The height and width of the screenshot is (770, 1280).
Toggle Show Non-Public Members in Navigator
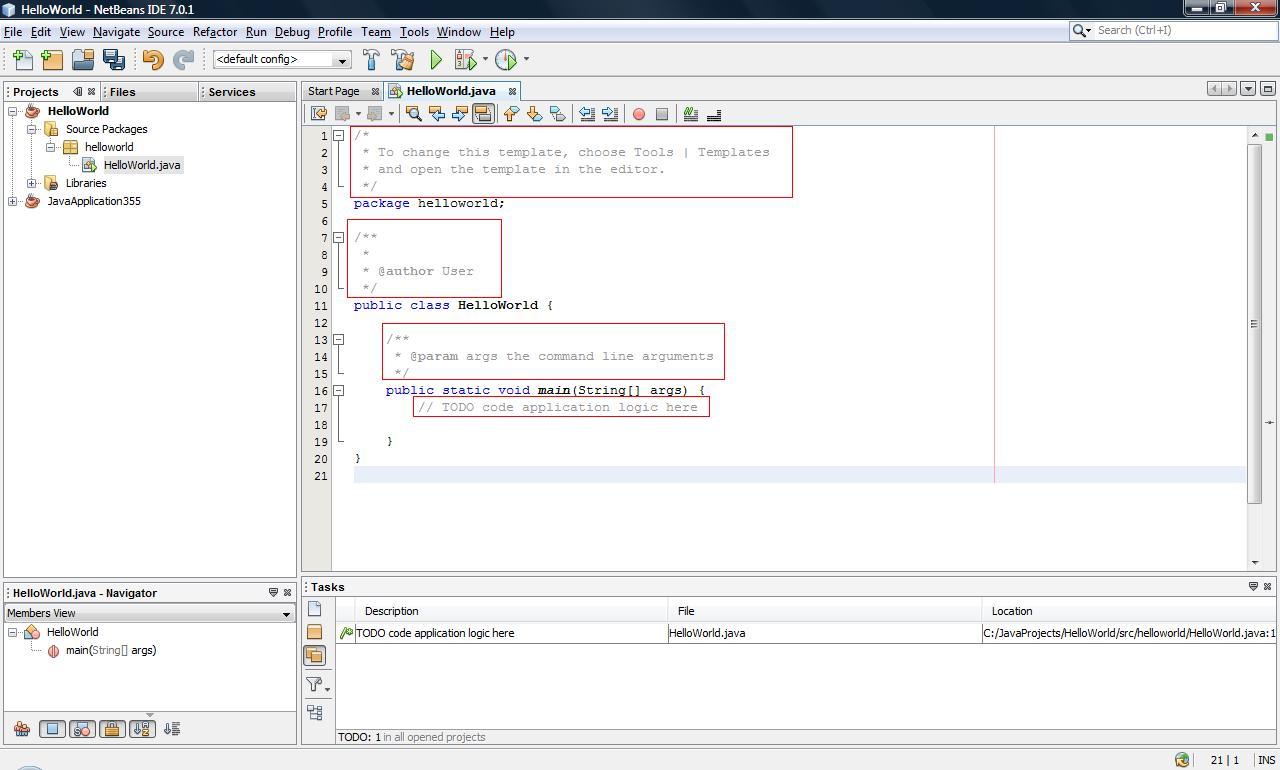[x=112, y=729]
